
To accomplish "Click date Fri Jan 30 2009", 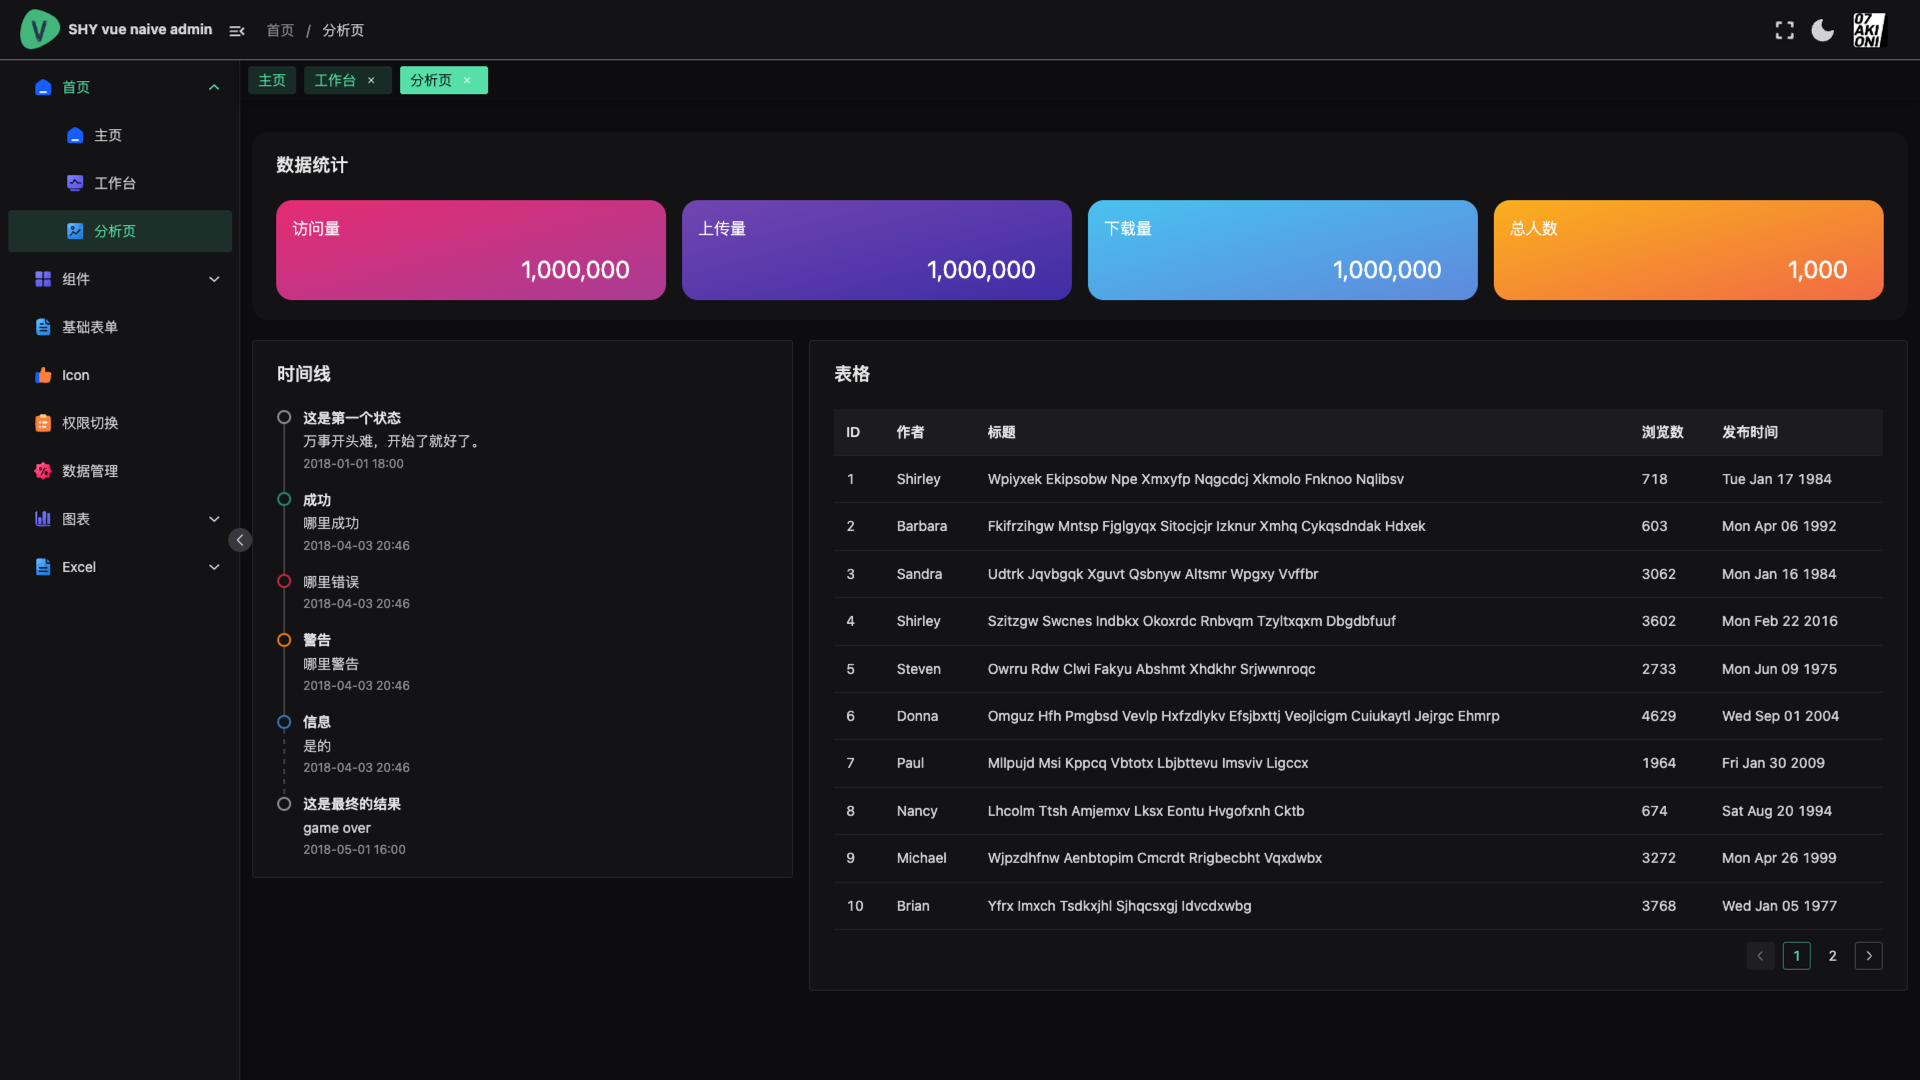I will 1773,763.
